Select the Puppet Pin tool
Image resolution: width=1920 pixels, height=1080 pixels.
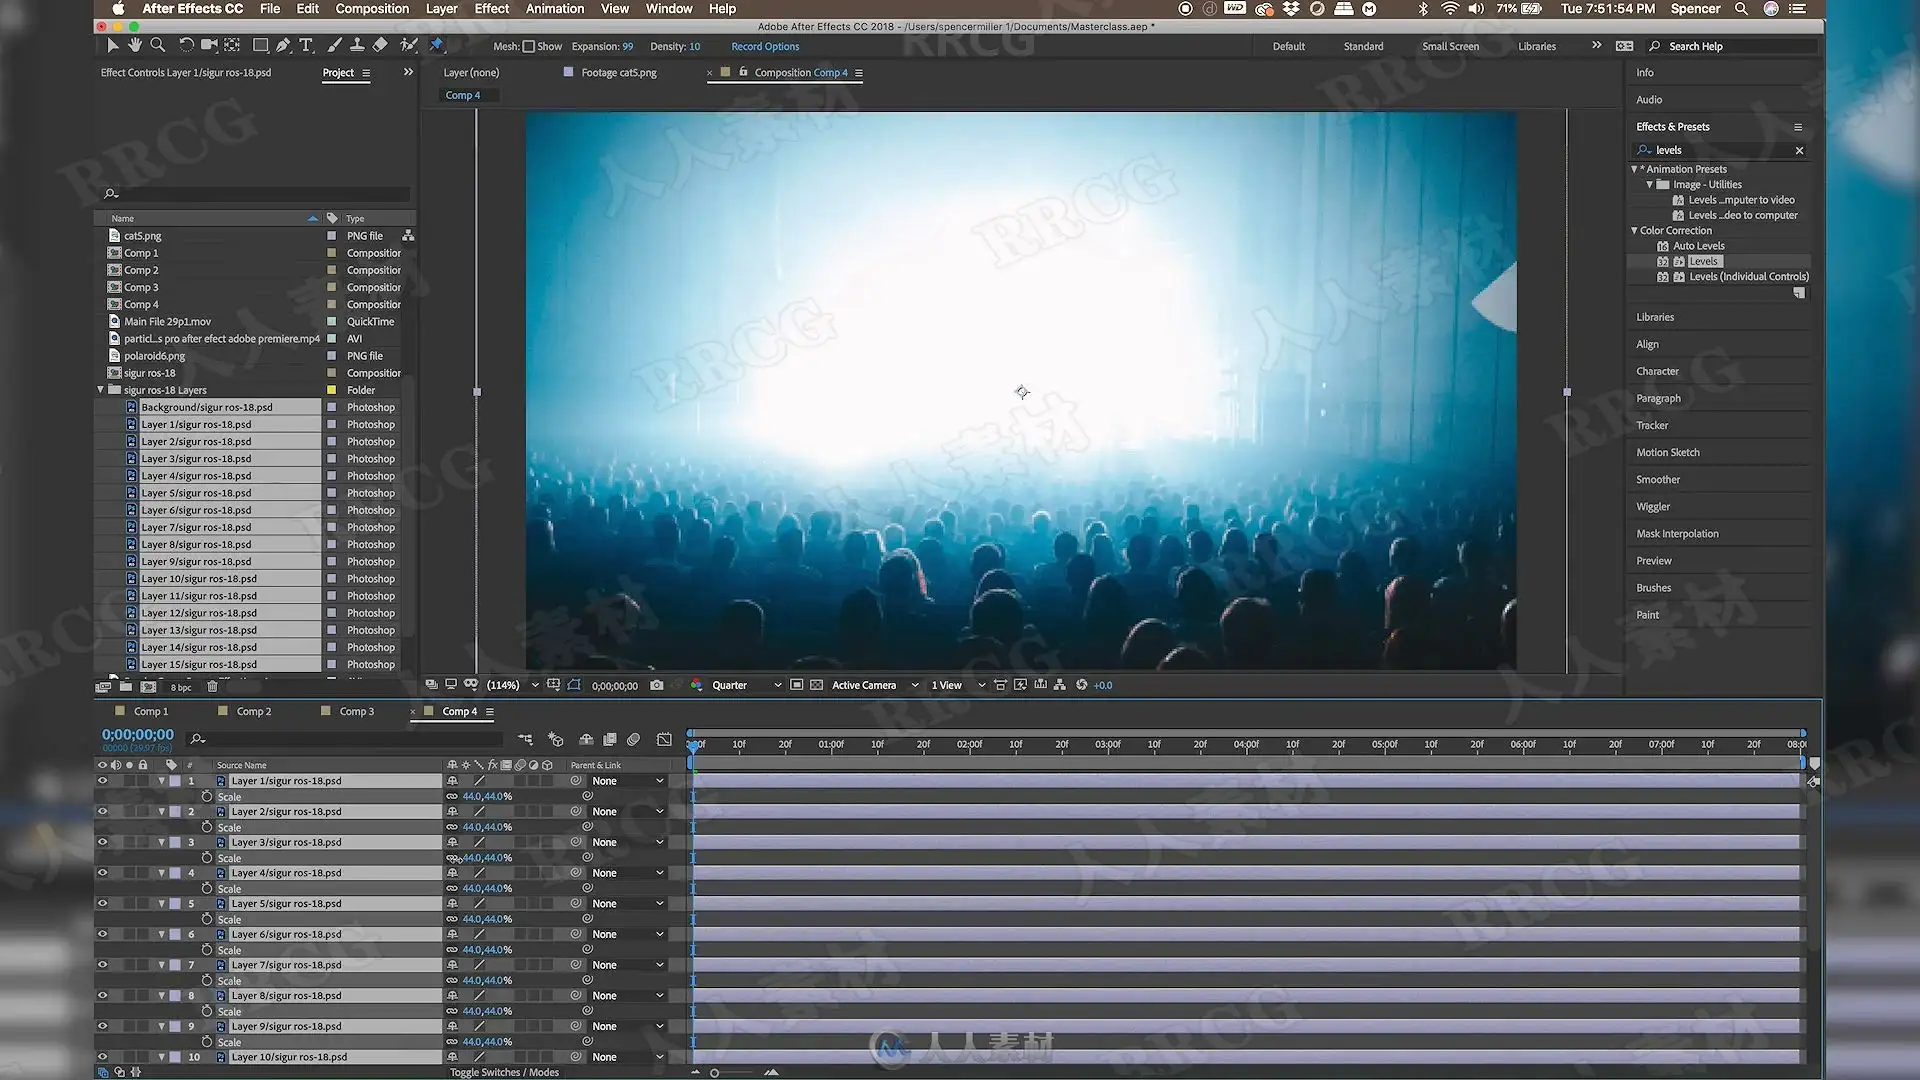pyautogui.click(x=436, y=45)
